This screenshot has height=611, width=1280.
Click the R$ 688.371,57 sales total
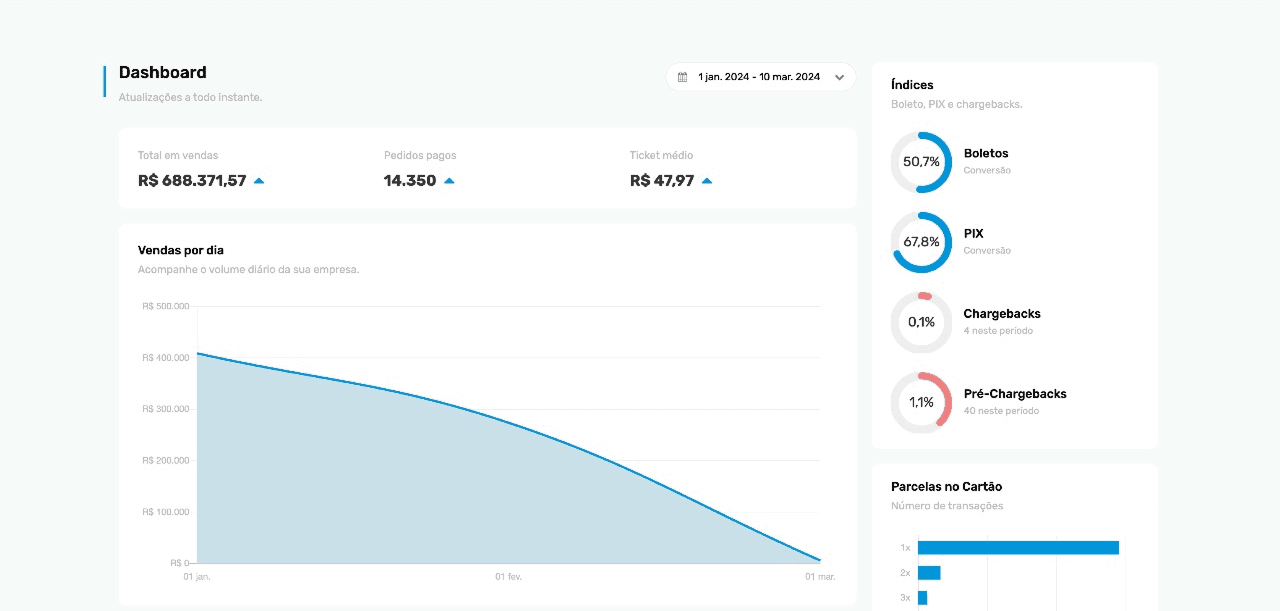click(191, 181)
